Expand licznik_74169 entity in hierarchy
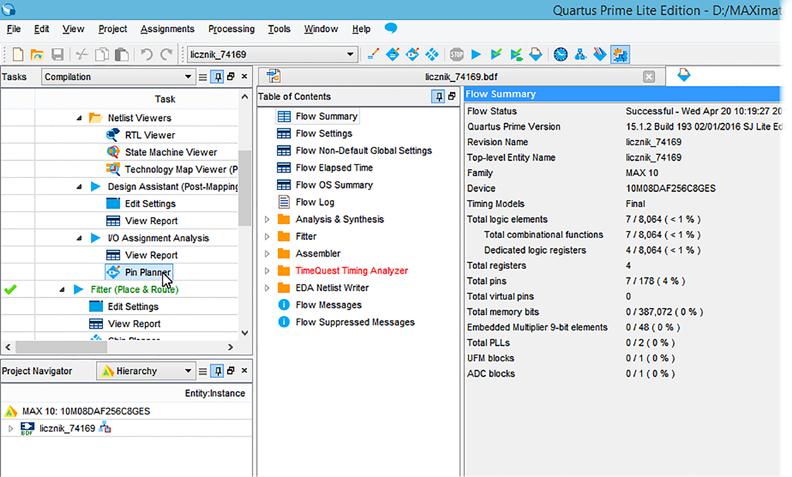Image resolution: width=792 pixels, height=477 pixels. [10, 428]
